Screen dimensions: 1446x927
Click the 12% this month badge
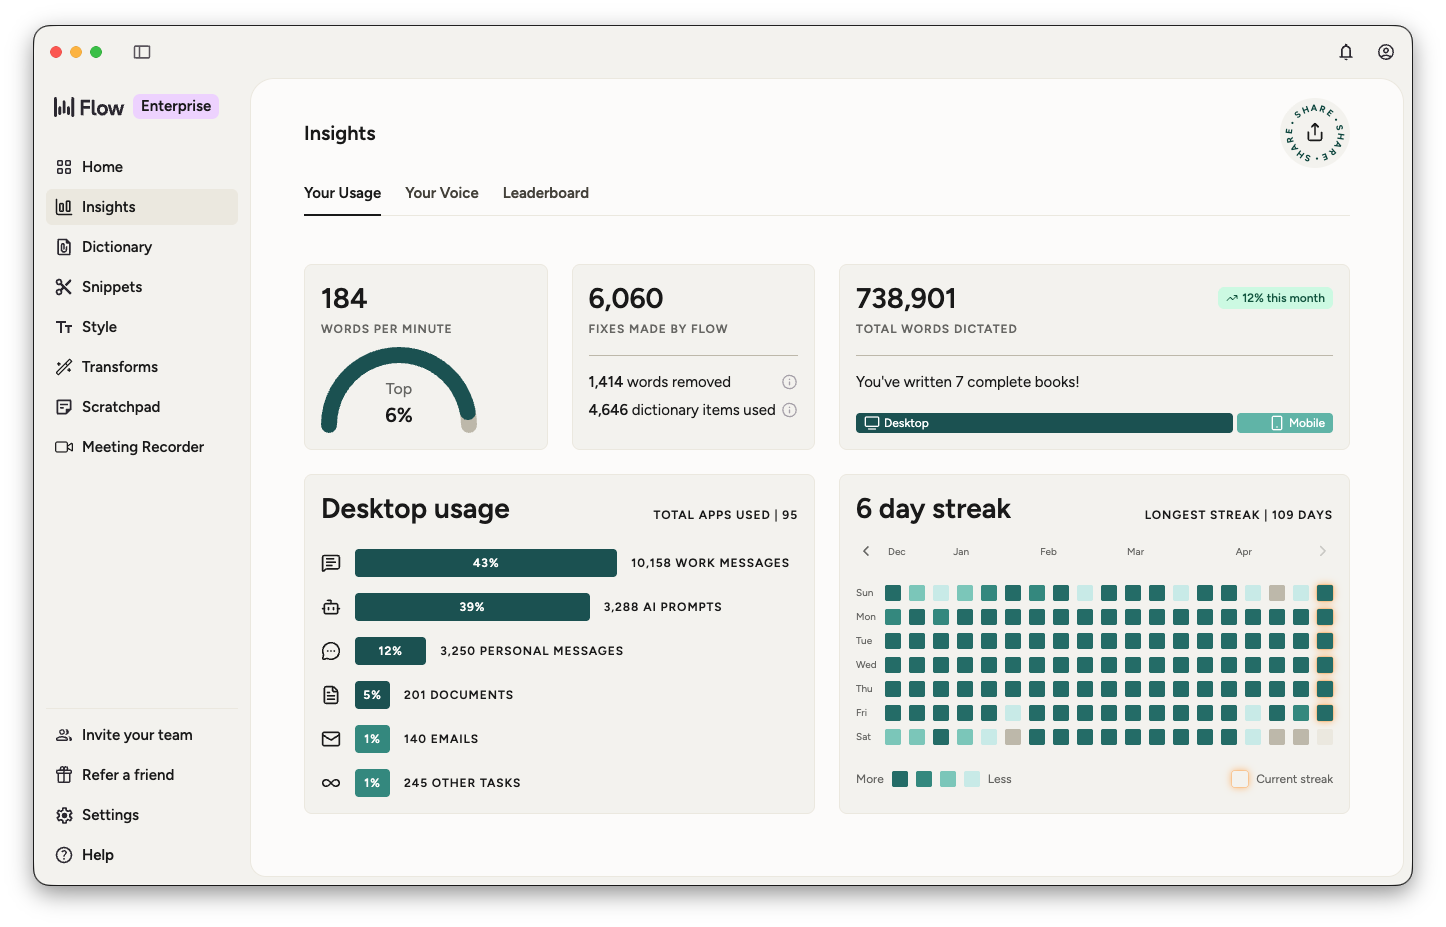[1275, 298]
